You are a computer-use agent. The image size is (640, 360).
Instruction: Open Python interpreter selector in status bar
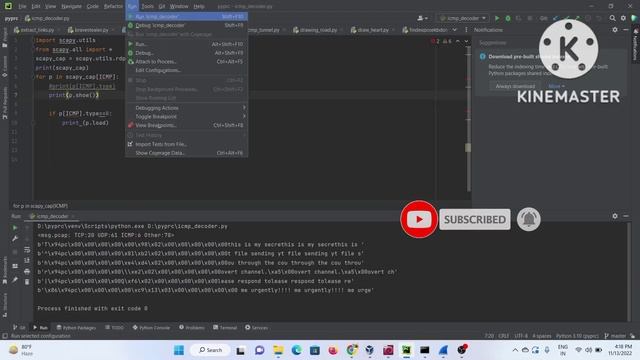point(577,336)
